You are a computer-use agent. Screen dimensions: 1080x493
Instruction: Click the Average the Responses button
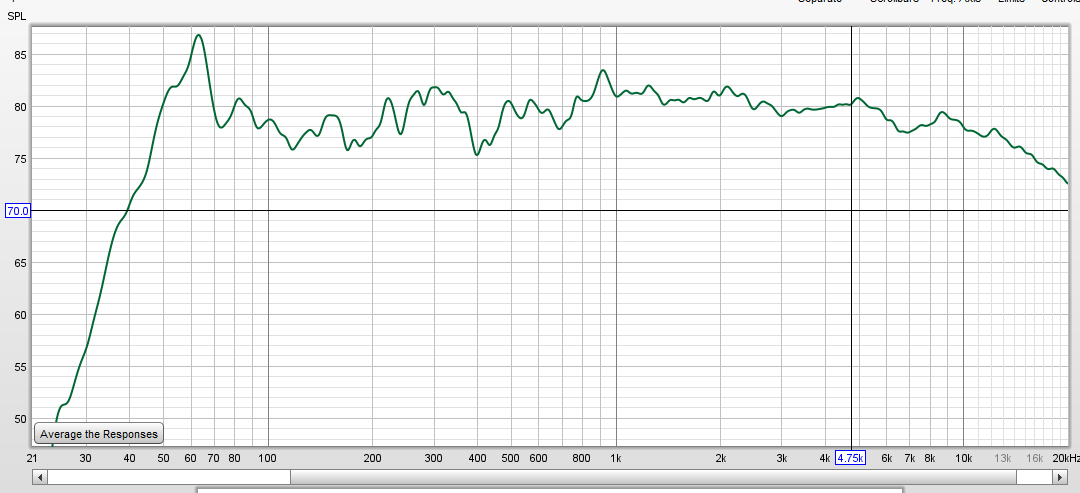[x=98, y=434]
